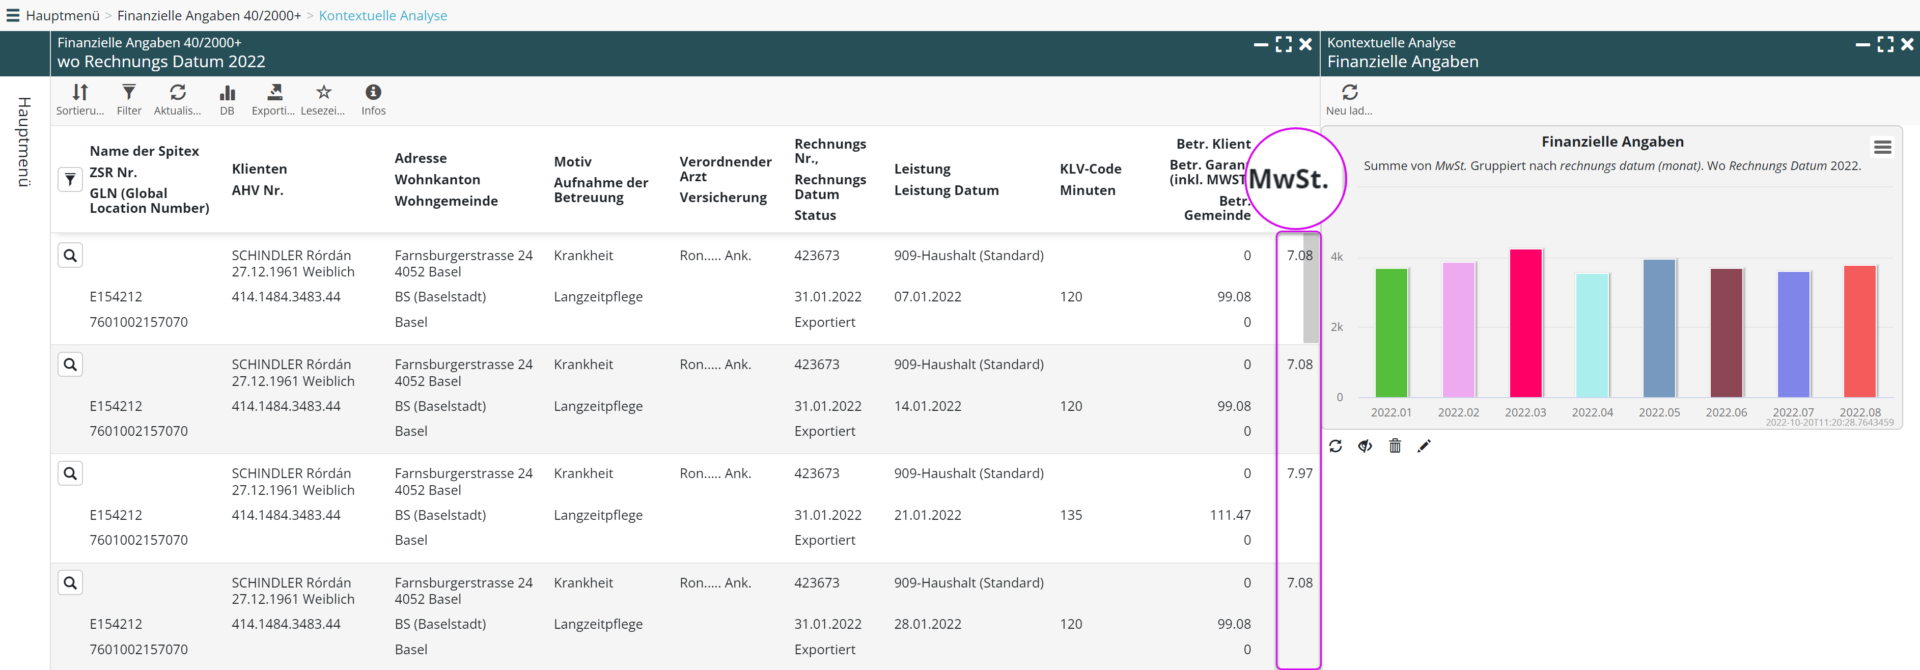The width and height of the screenshot is (1920, 670).
Task: Open details magnifier for first table row
Action: (70, 256)
